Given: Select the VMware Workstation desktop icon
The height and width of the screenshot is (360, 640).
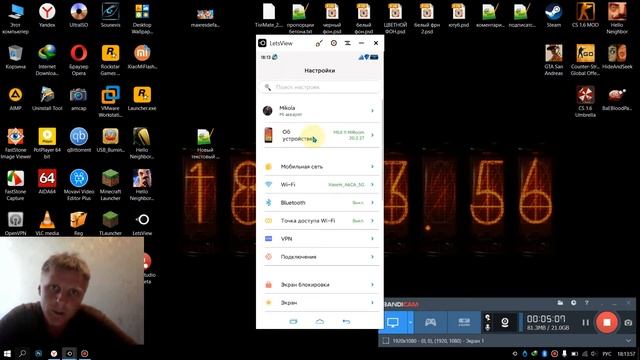Looking at the screenshot, I should click(x=110, y=102).
